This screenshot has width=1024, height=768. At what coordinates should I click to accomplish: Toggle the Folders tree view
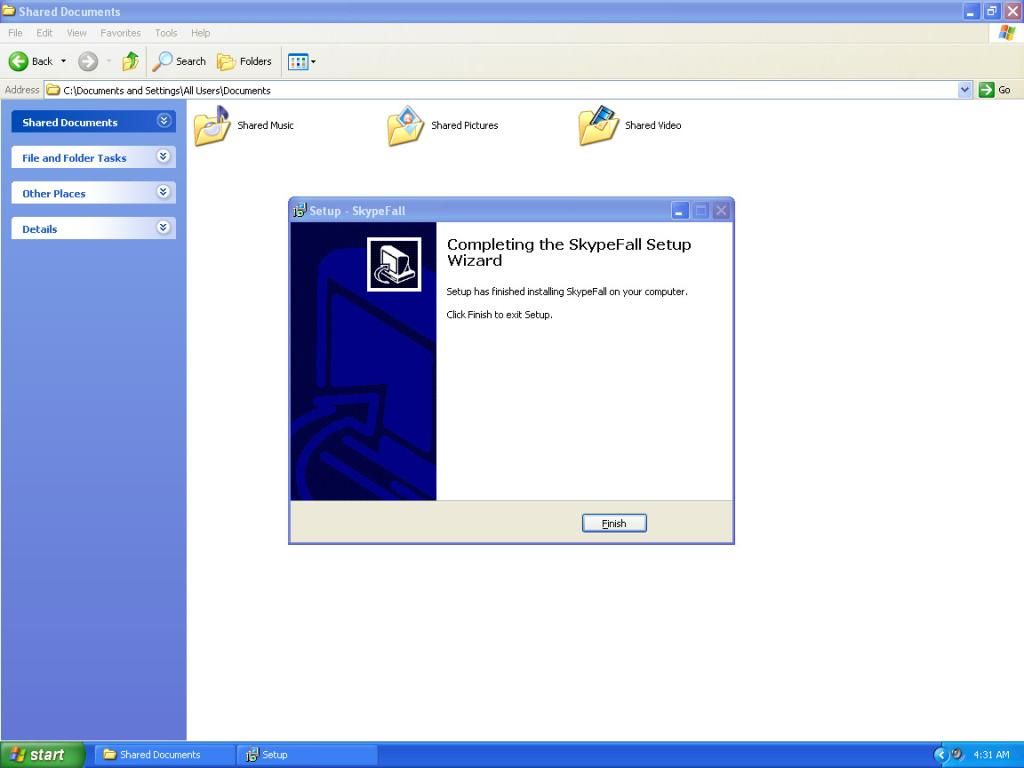point(244,61)
